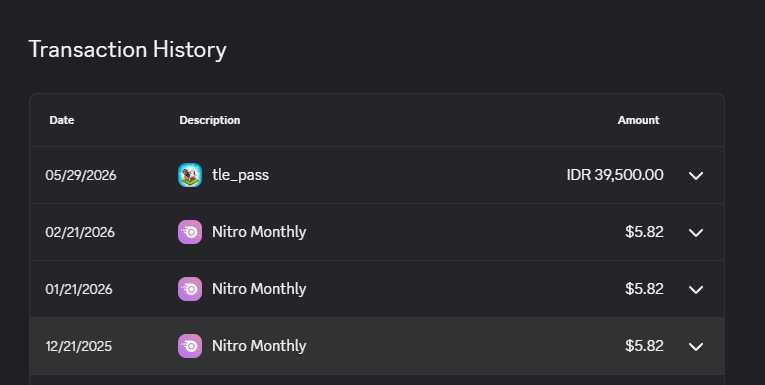Click the Amount column header
This screenshot has height=385, width=765.
638,120
